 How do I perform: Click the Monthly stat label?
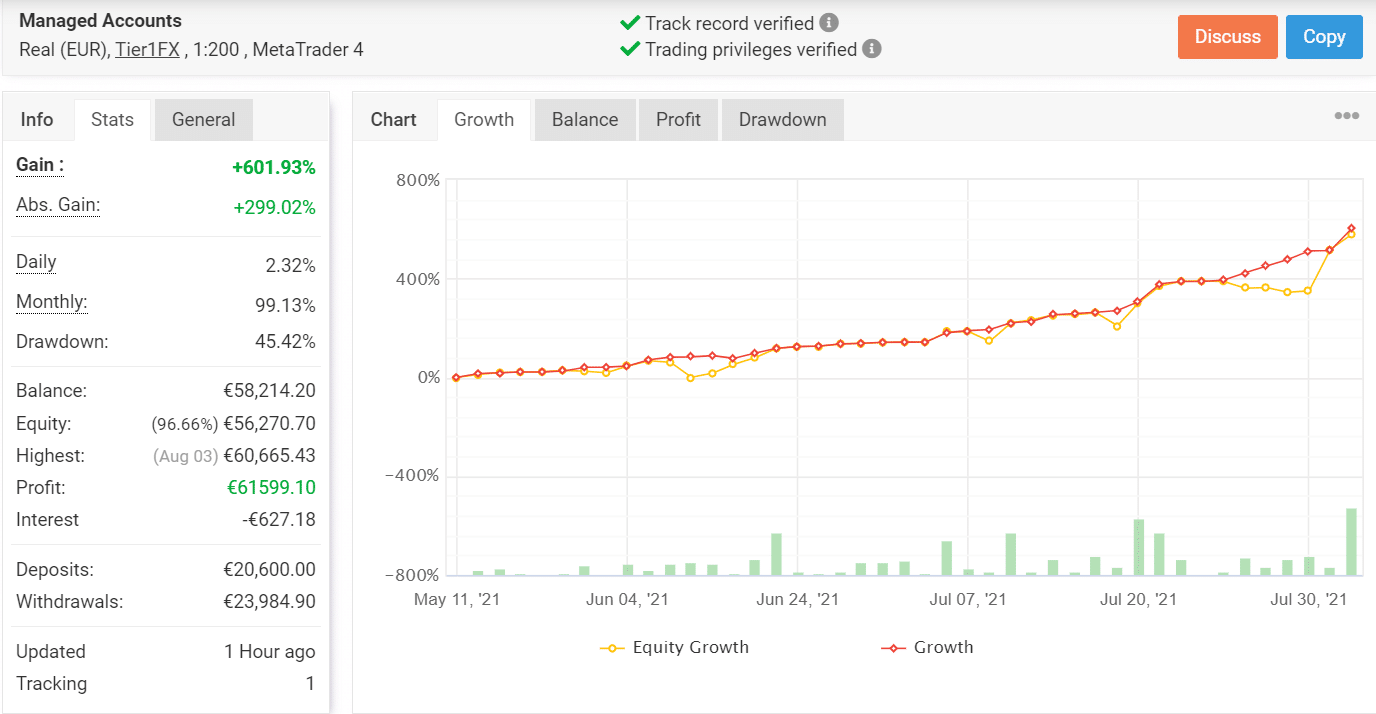coord(52,302)
